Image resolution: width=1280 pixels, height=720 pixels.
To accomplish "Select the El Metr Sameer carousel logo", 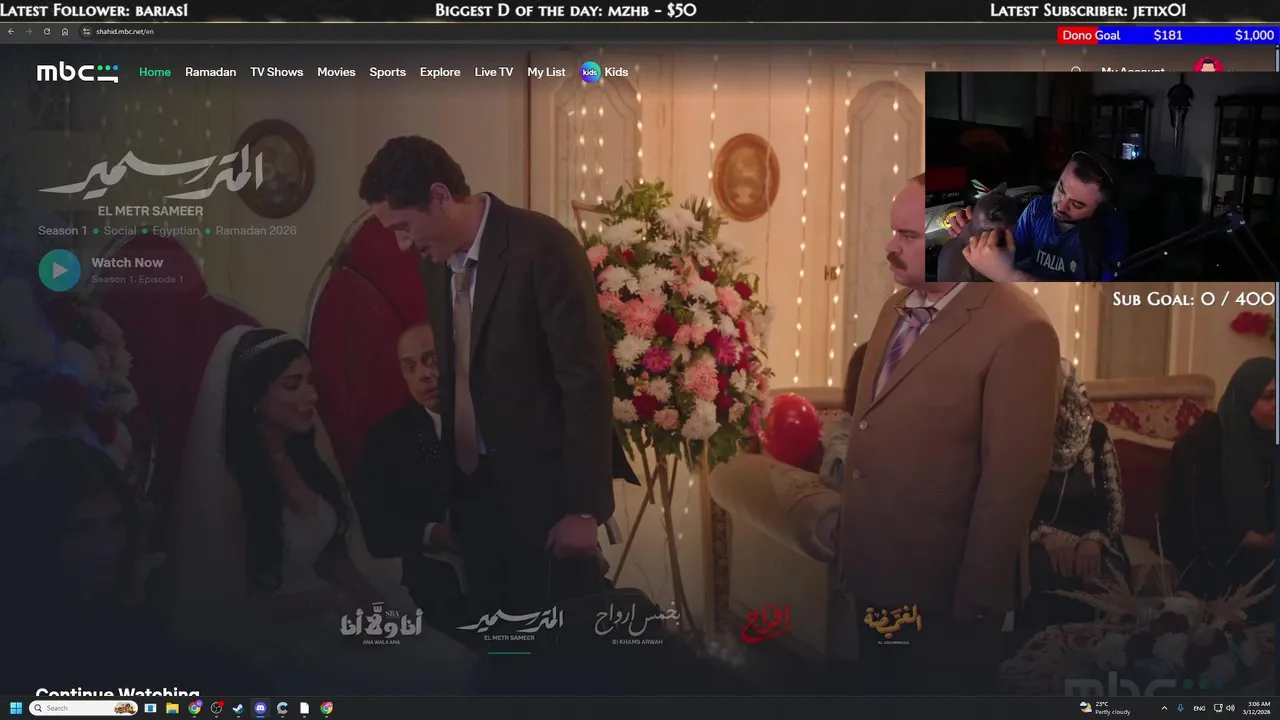I will pyautogui.click(x=510, y=624).
